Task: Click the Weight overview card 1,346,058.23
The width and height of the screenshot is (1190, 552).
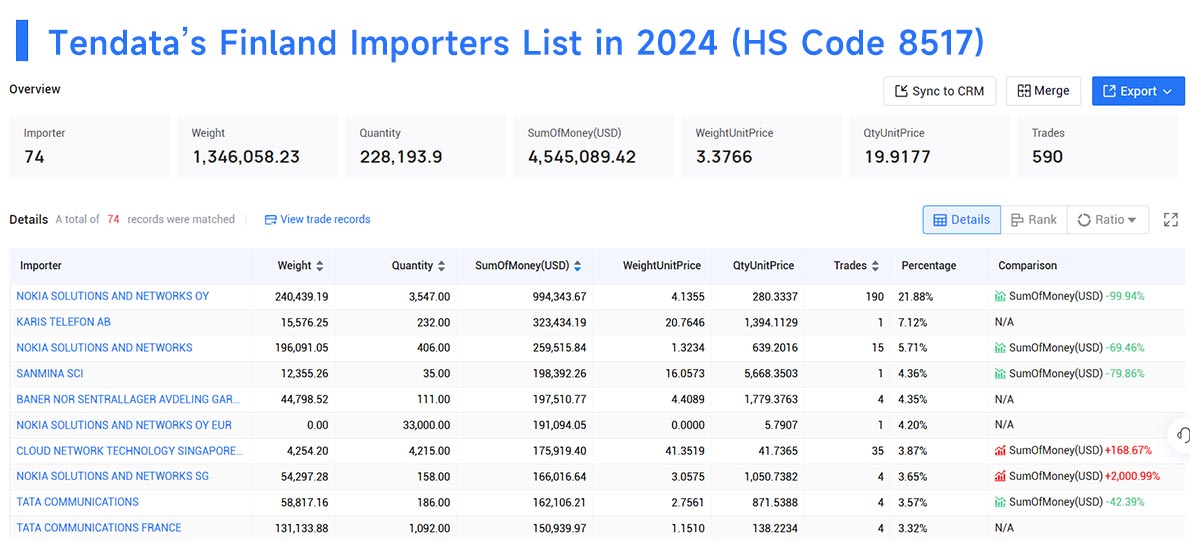Action: (257, 147)
